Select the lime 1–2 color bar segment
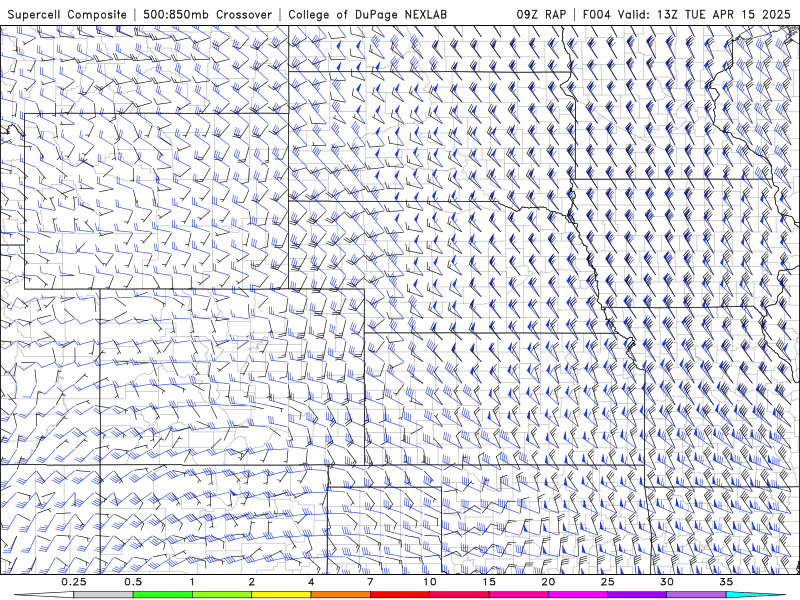800x600 pixels. coord(222,595)
